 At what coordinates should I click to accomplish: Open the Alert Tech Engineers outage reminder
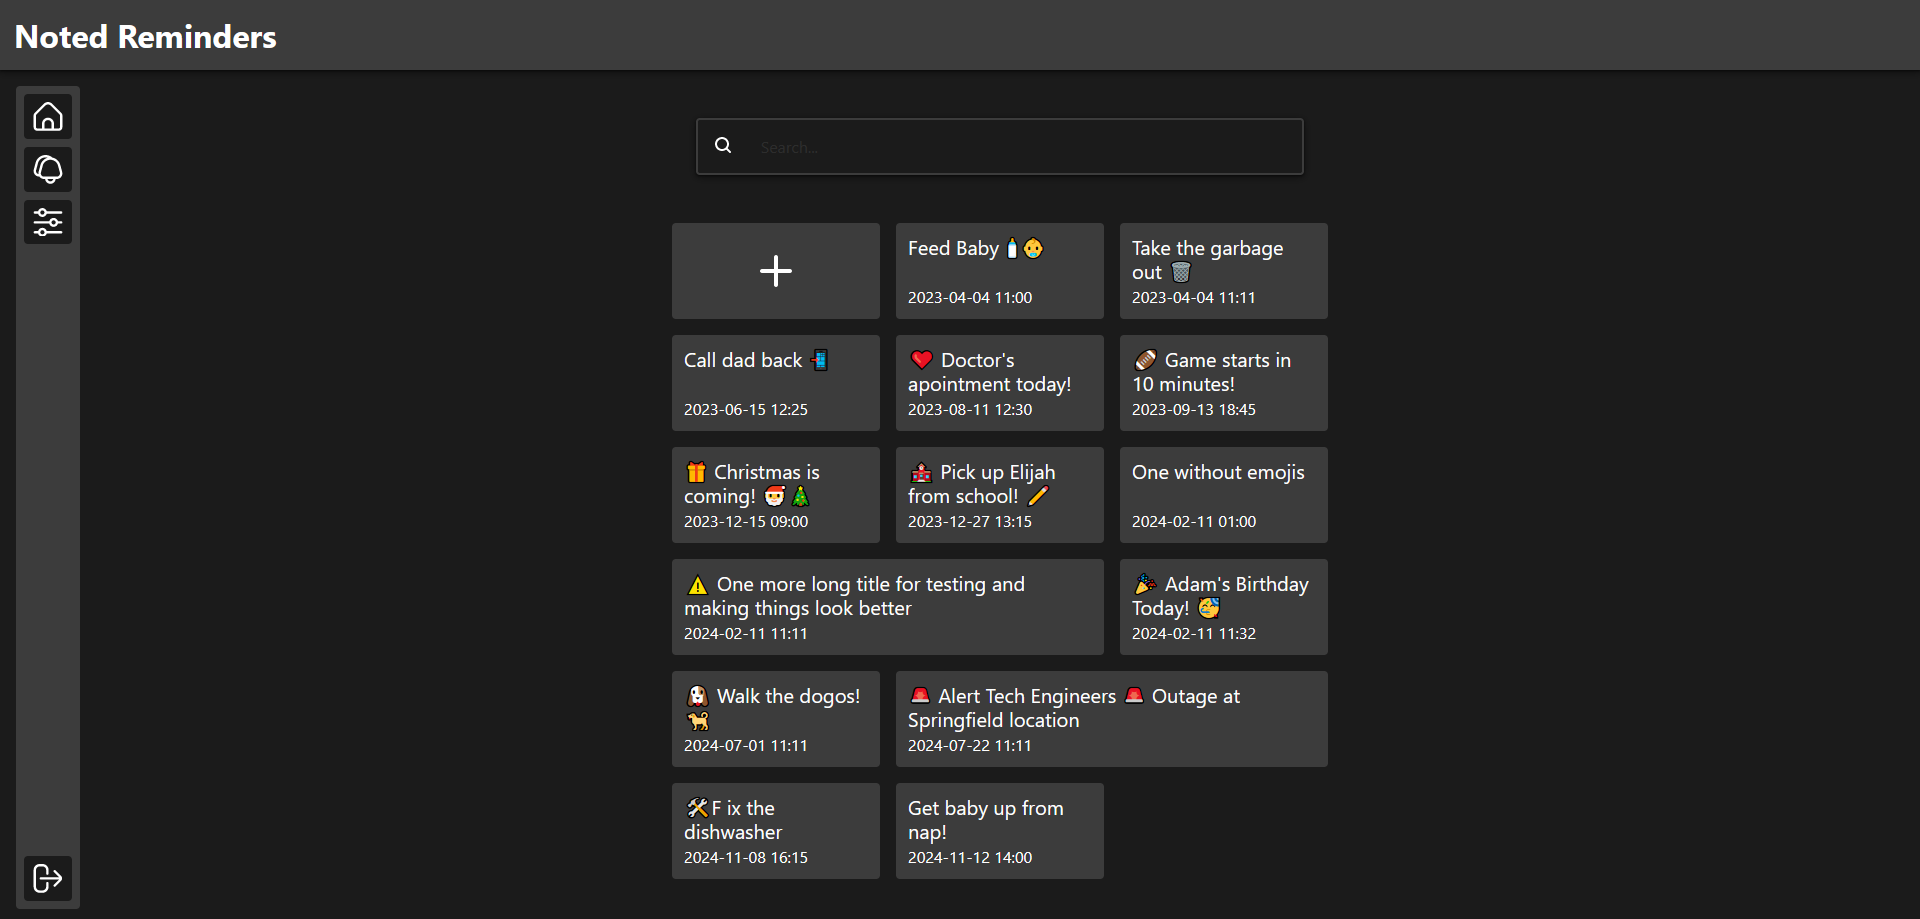(1111, 719)
